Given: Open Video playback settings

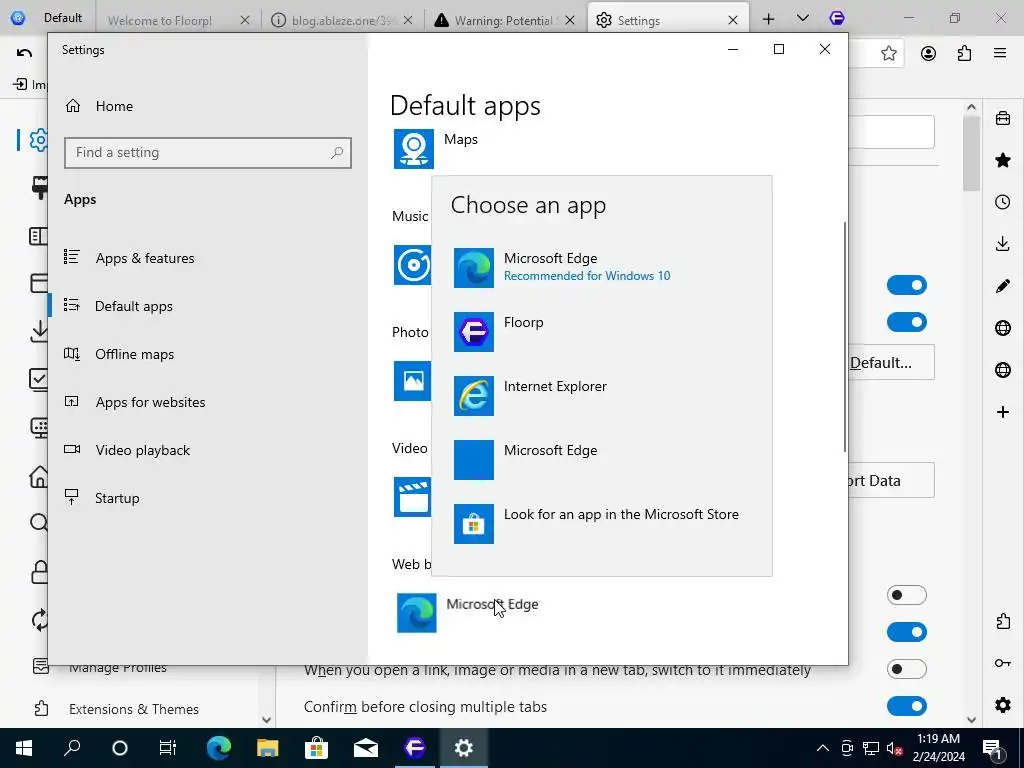Looking at the screenshot, I should click(127, 450).
